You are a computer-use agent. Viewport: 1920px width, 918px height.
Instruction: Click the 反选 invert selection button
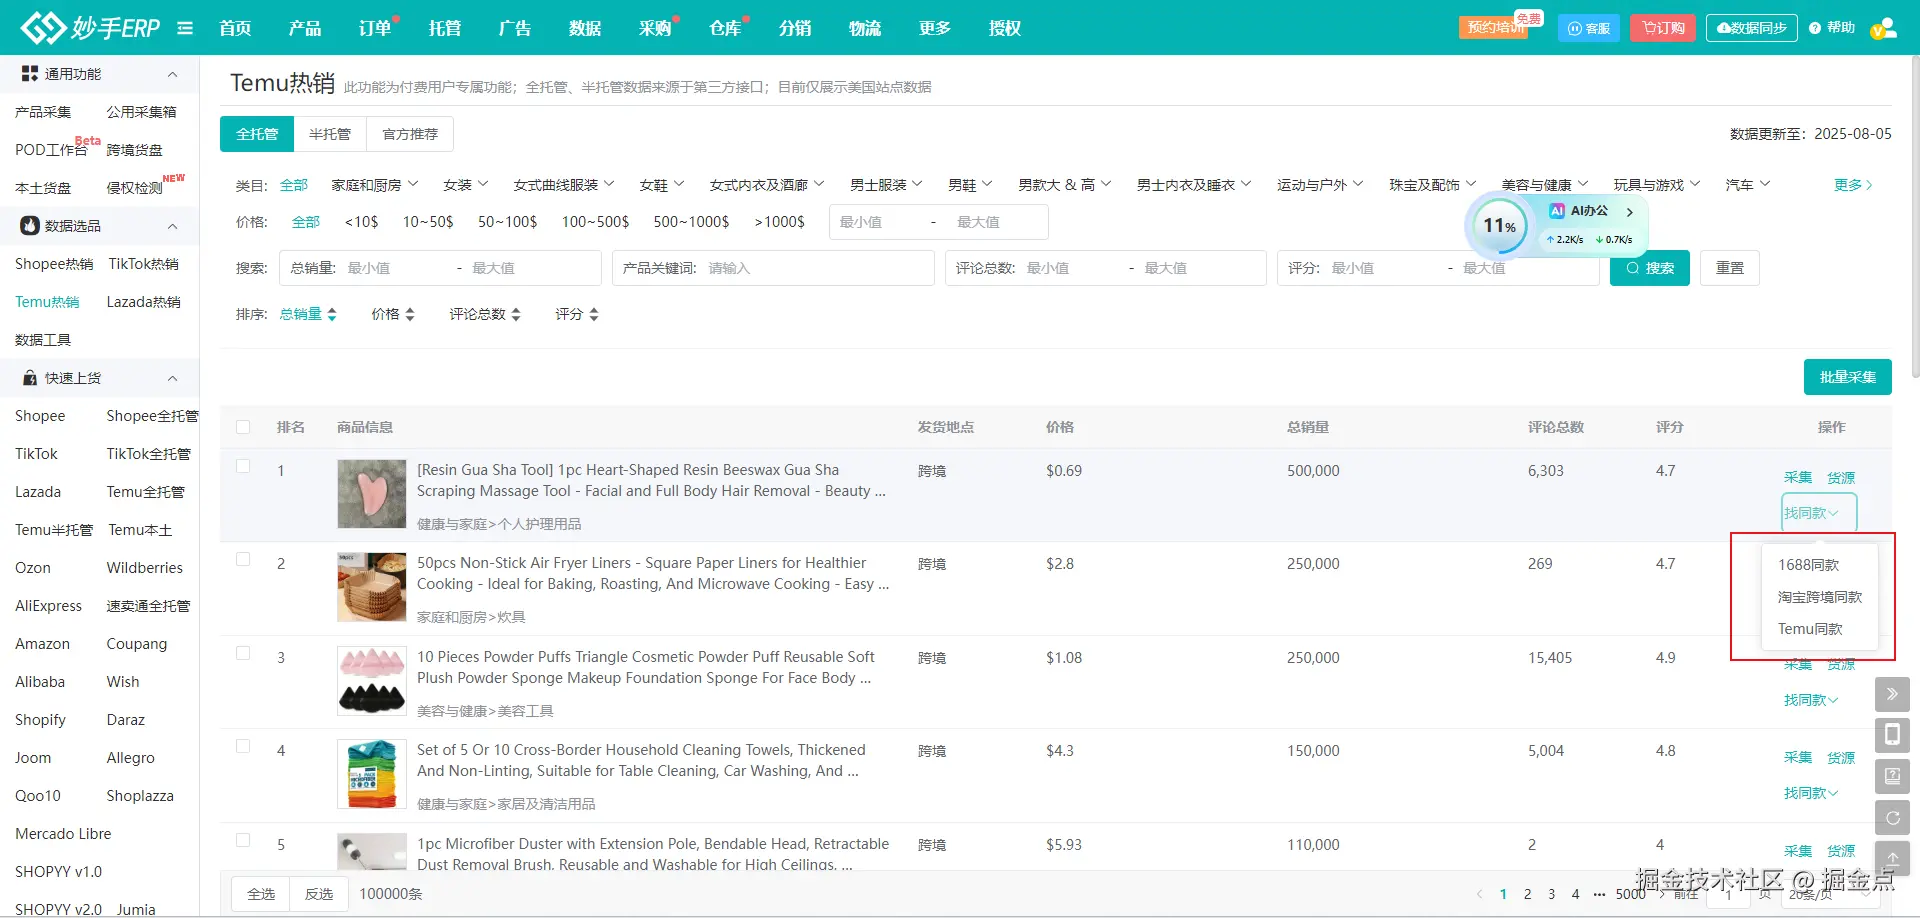click(x=319, y=894)
